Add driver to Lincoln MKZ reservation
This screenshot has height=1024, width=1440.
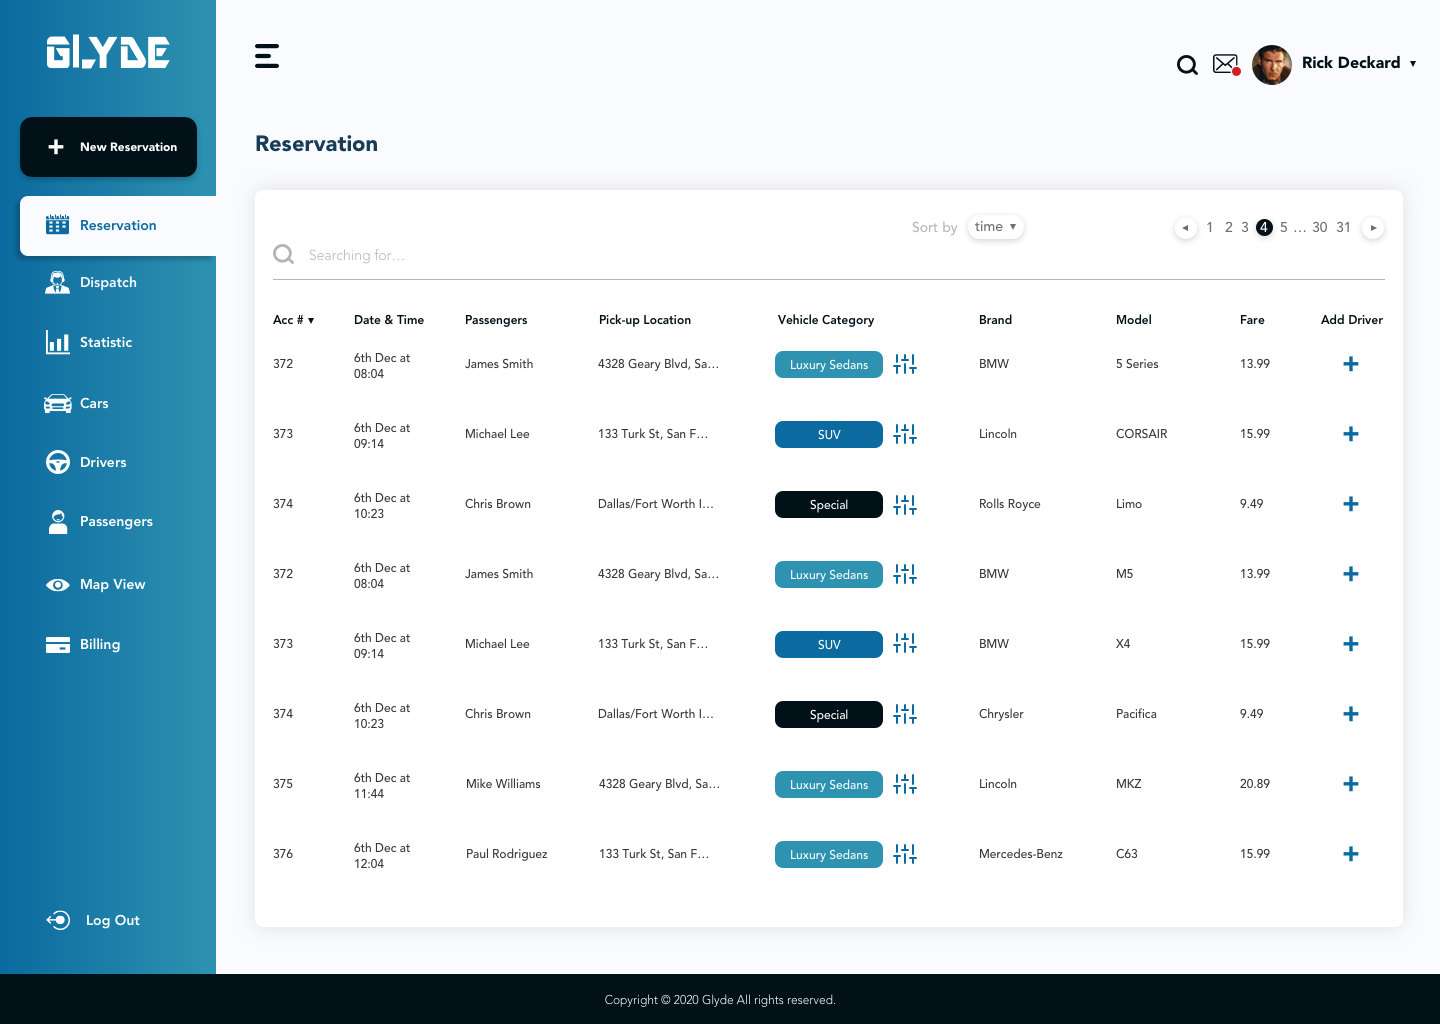[1351, 784]
